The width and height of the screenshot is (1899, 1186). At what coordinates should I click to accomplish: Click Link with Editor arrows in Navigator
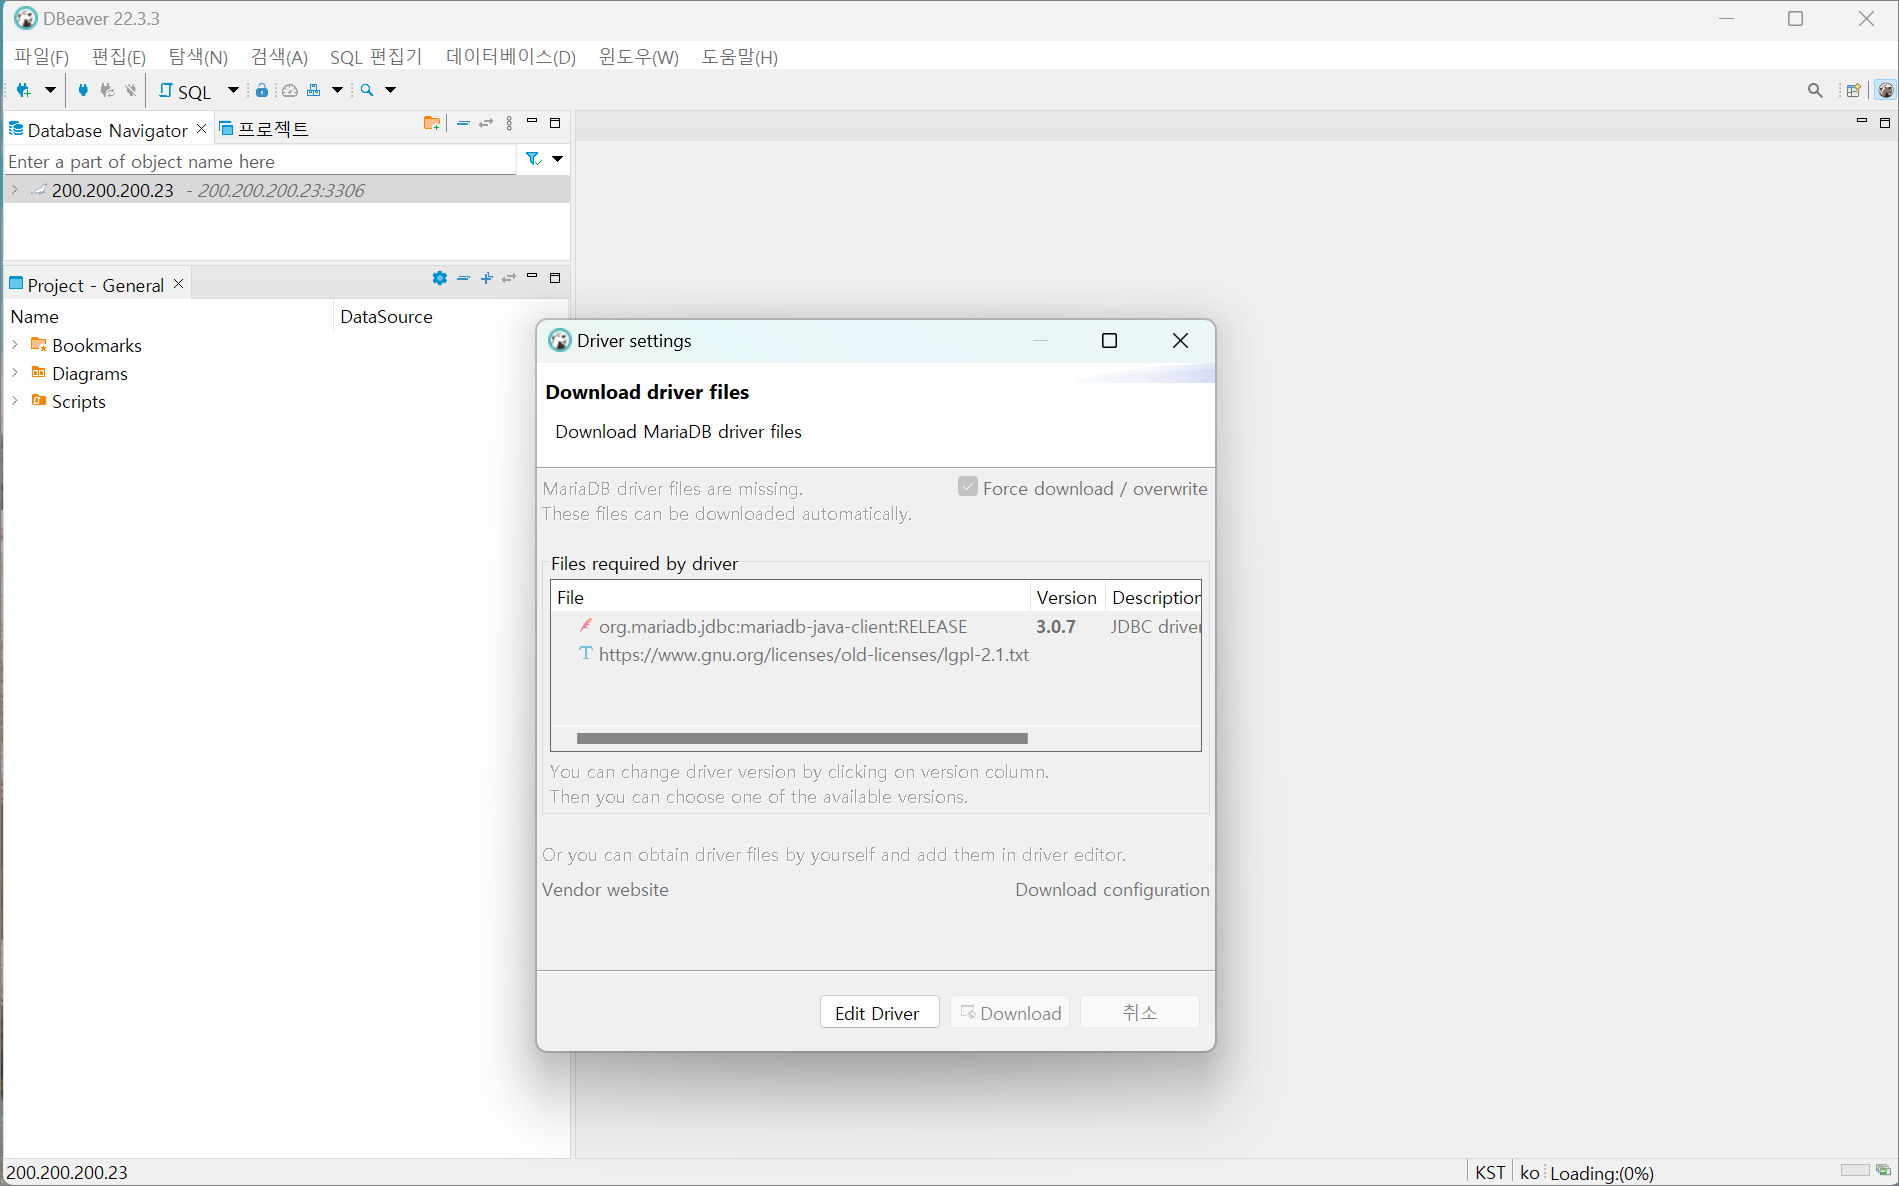click(486, 123)
